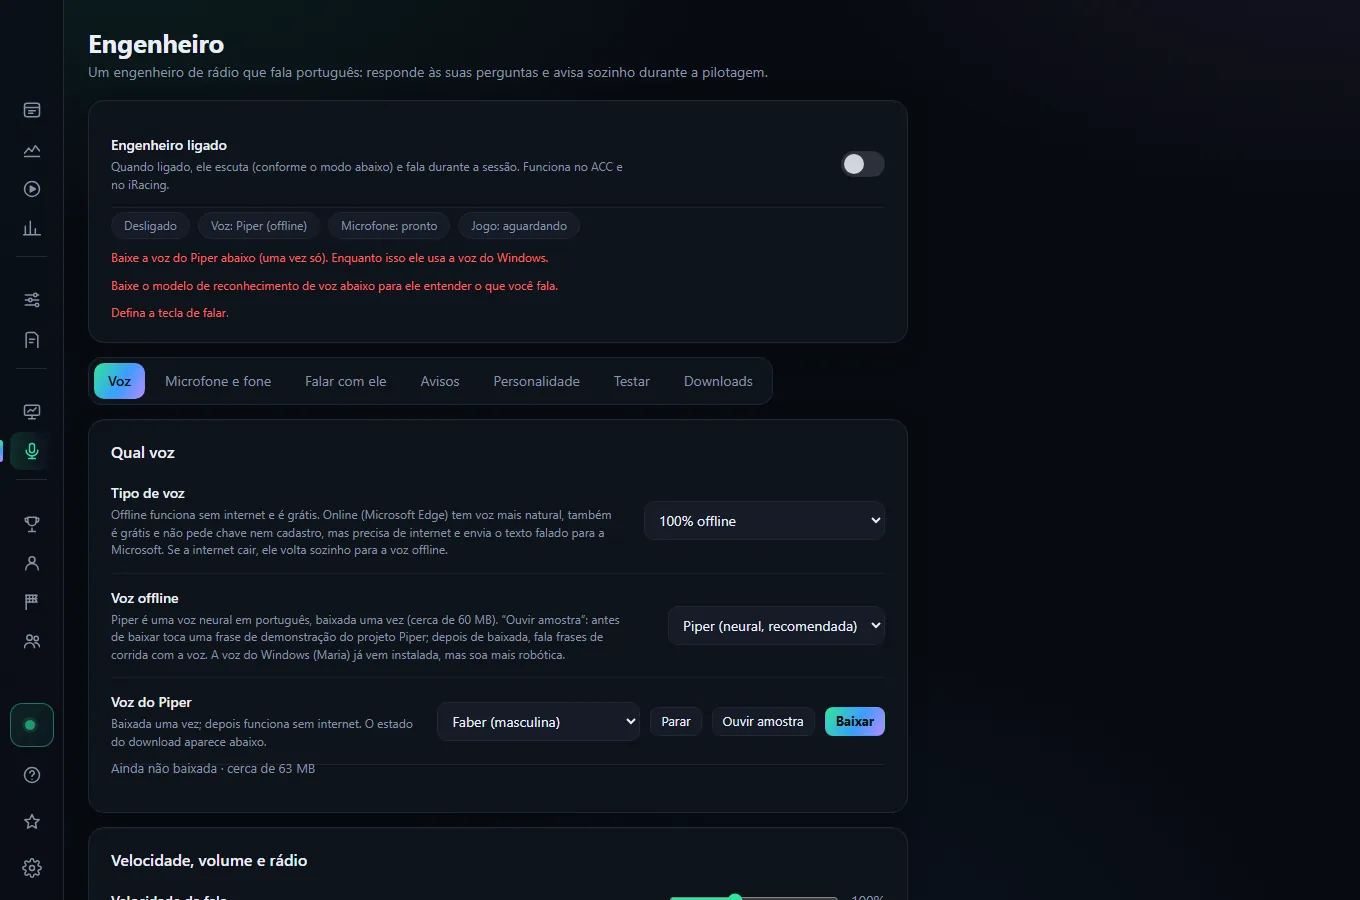Open the two-people group sidebar icon

pyautogui.click(x=32, y=642)
